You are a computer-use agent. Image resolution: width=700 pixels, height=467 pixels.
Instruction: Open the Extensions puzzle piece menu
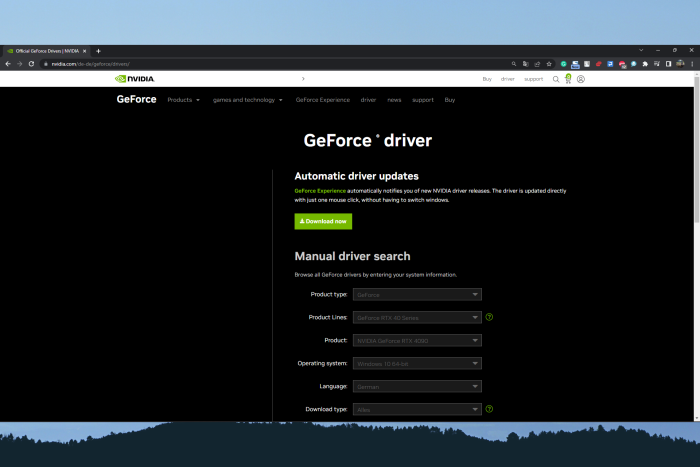pyautogui.click(x=645, y=64)
